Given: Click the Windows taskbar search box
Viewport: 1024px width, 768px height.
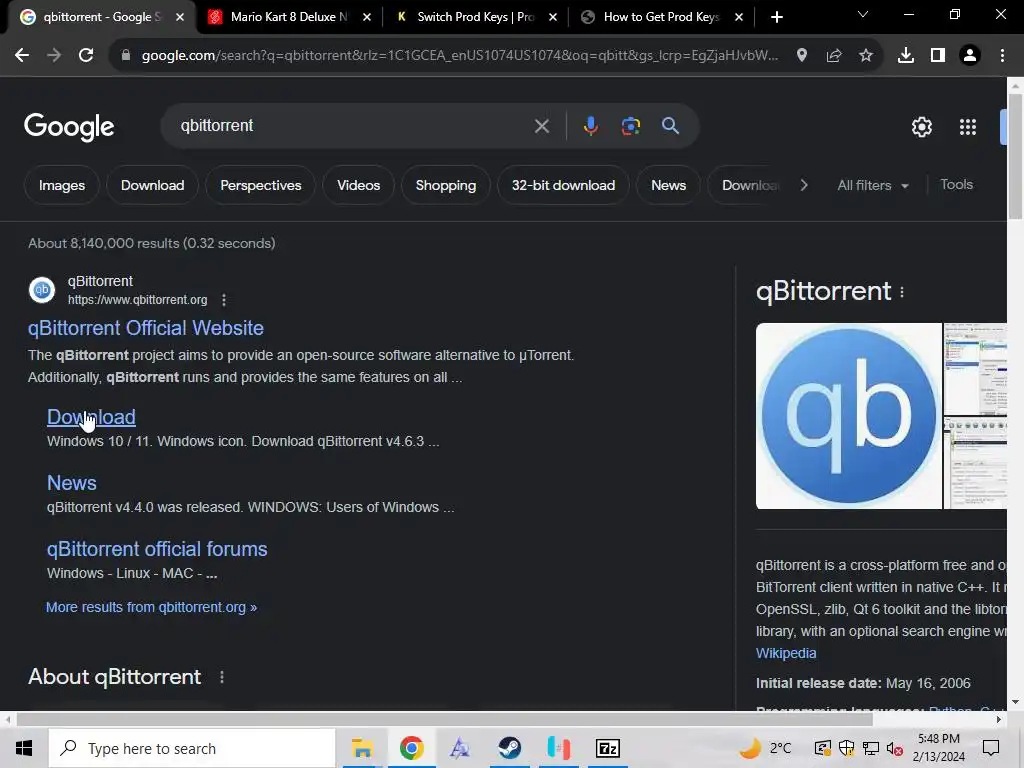Looking at the screenshot, I should point(192,748).
